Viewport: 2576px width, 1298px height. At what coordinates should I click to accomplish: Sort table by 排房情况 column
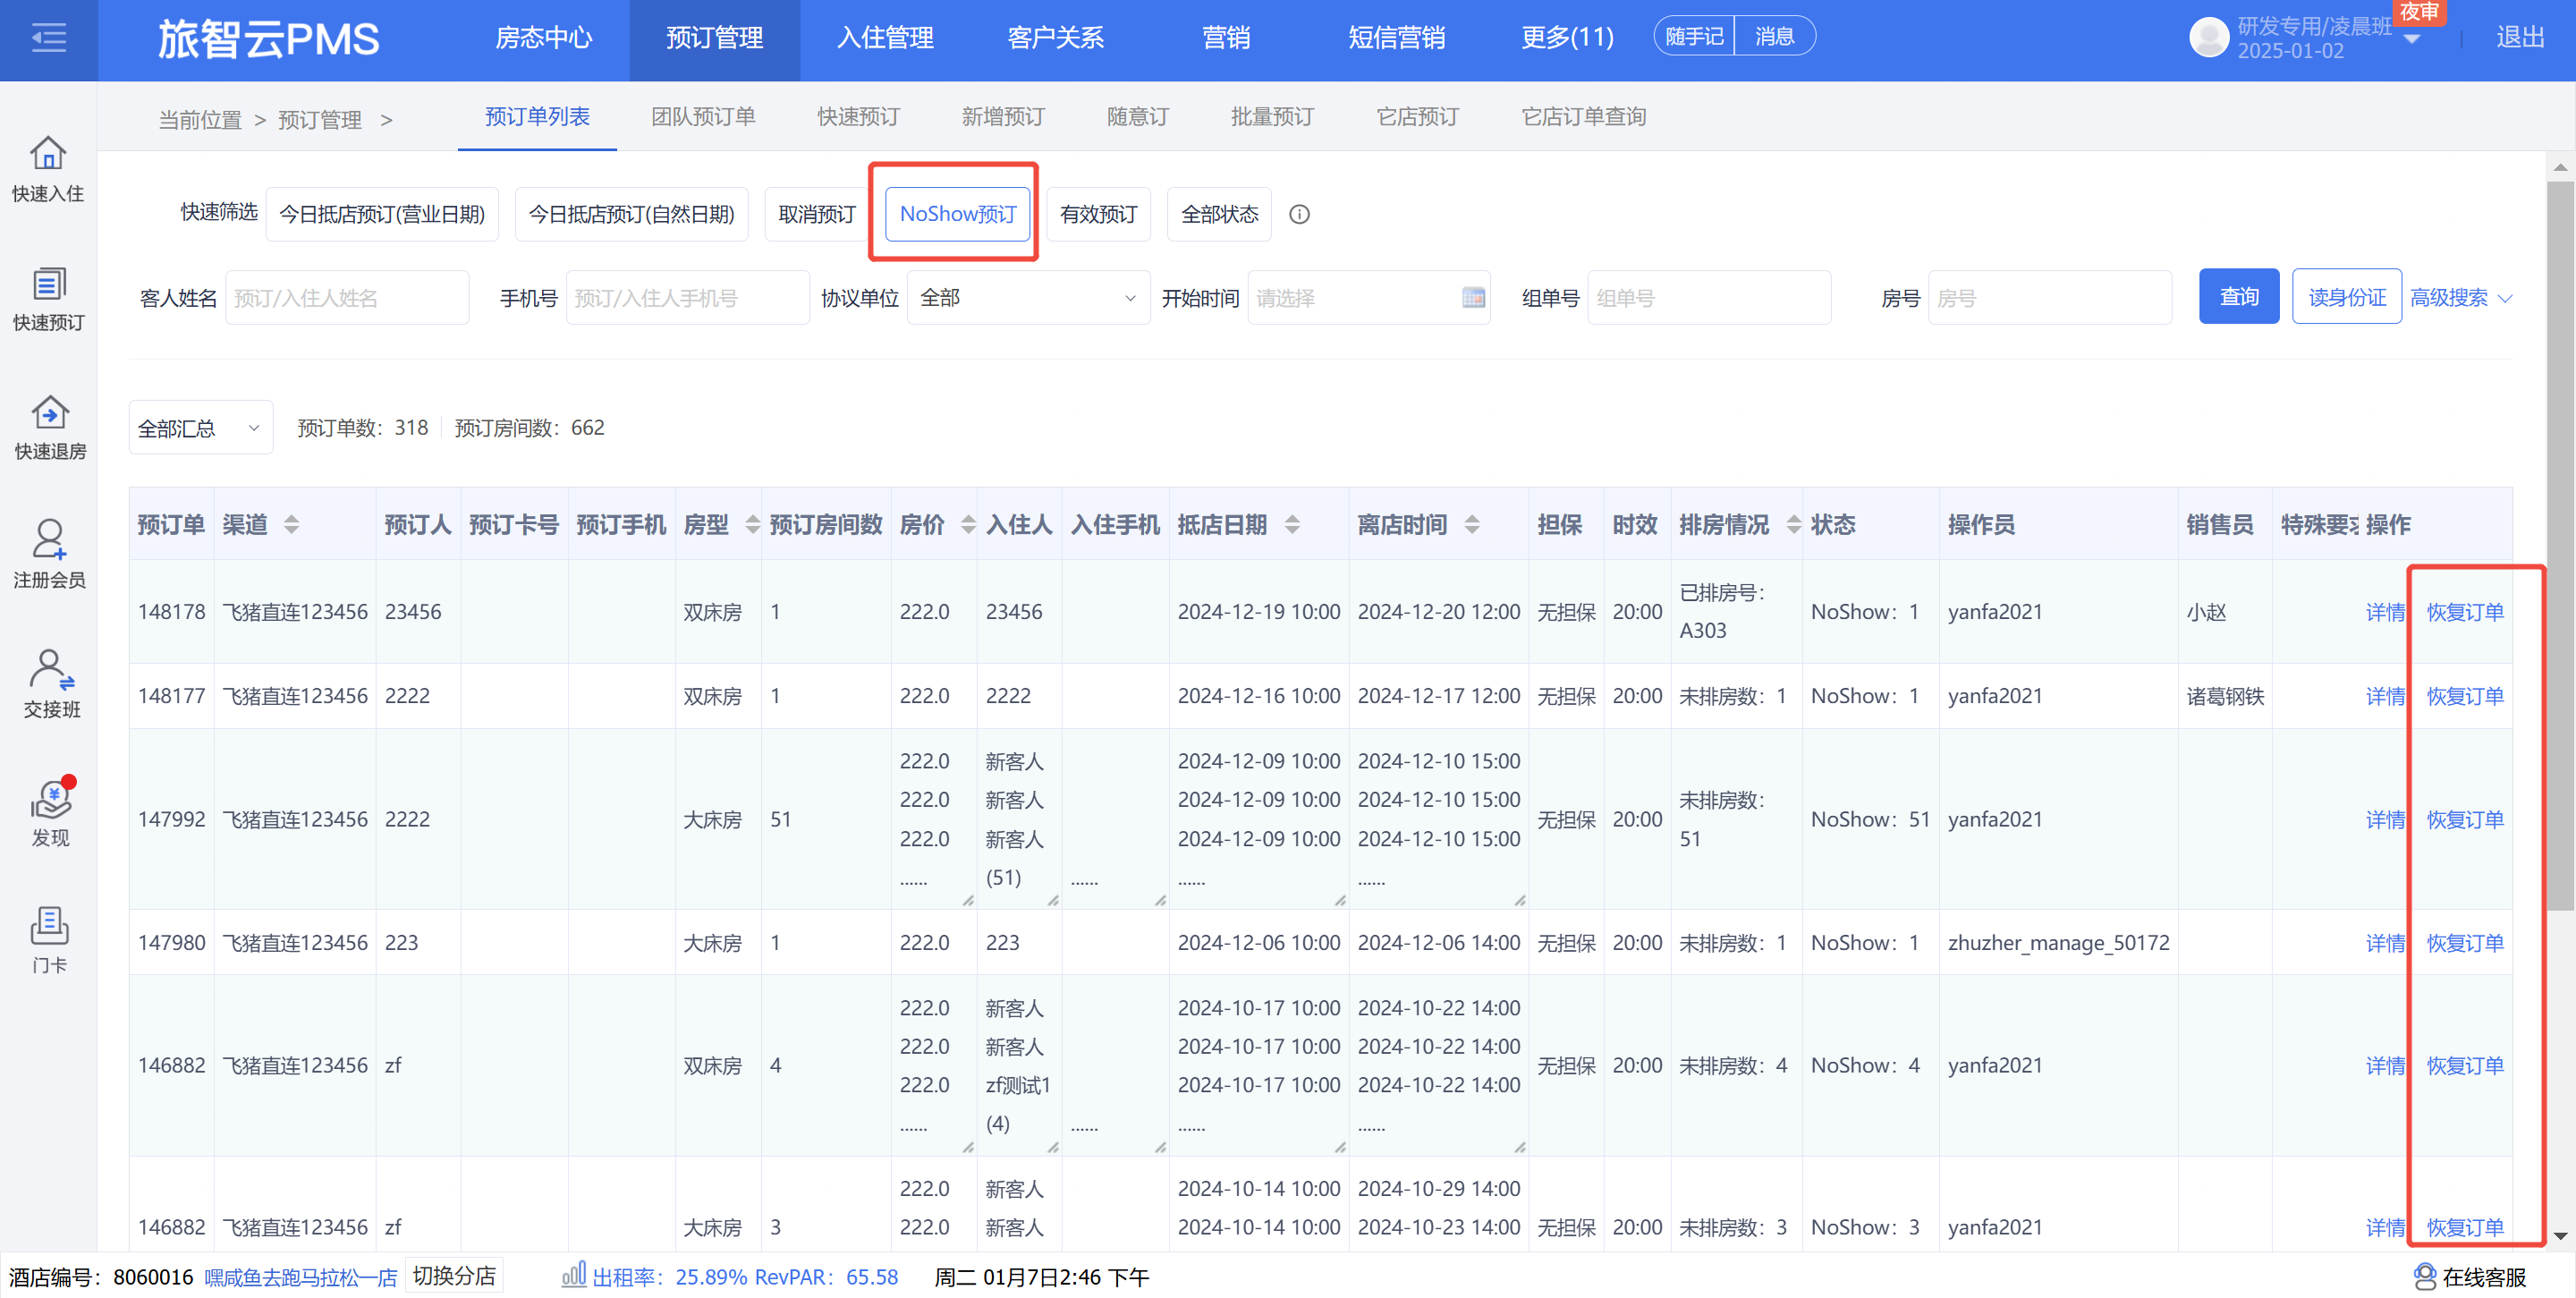click(x=1794, y=524)
